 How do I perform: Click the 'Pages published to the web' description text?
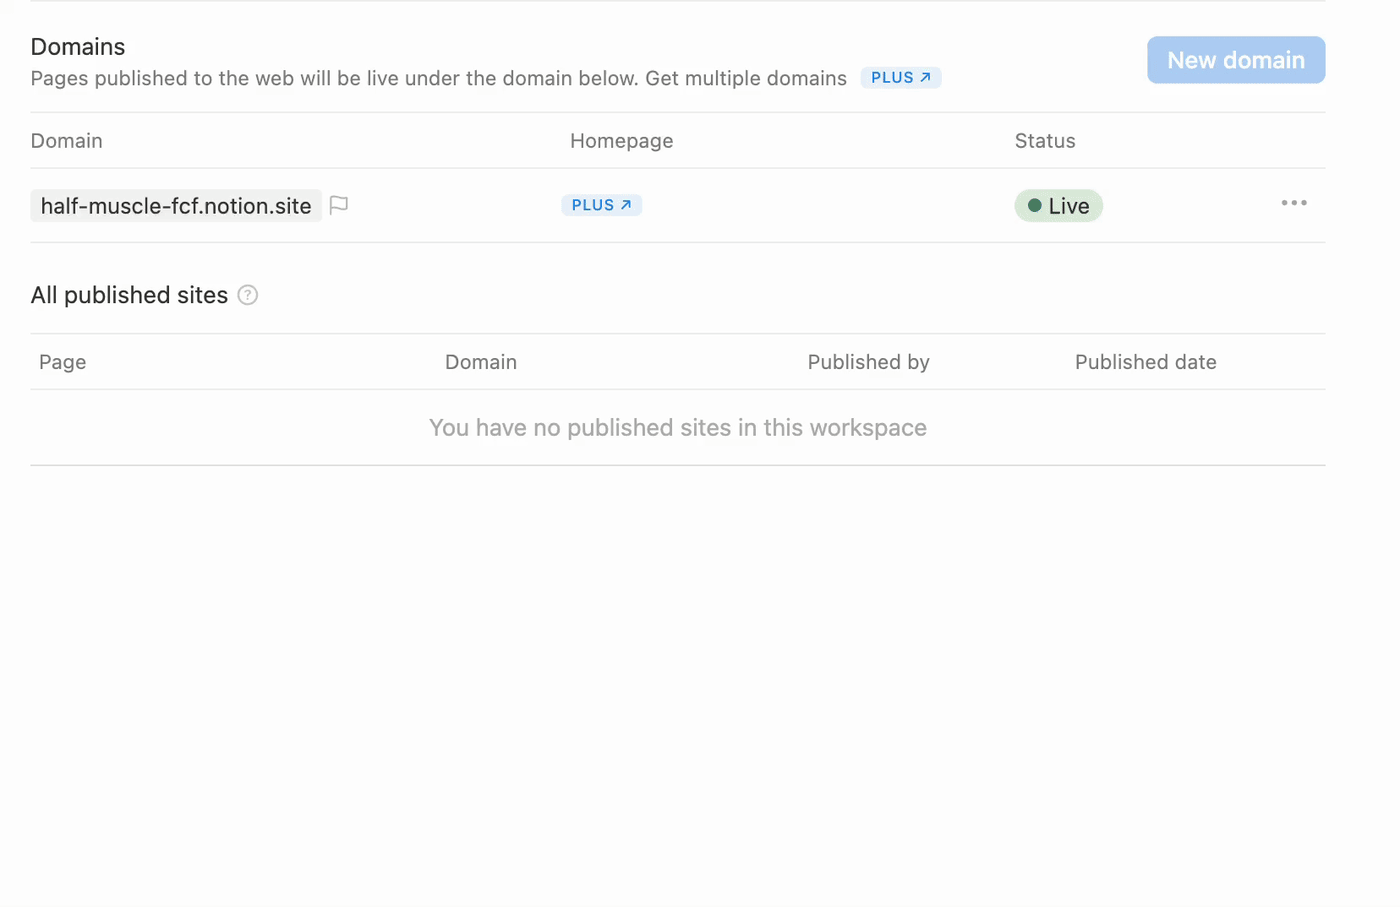click(x=438, y=78)
